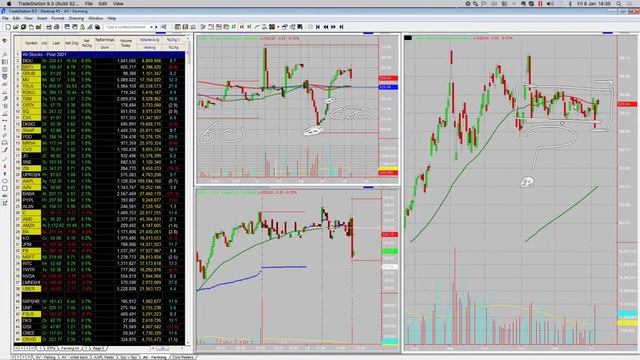Select the CRWD symbol row
This screenshot has width=640, height=360.
pos(100,339)
